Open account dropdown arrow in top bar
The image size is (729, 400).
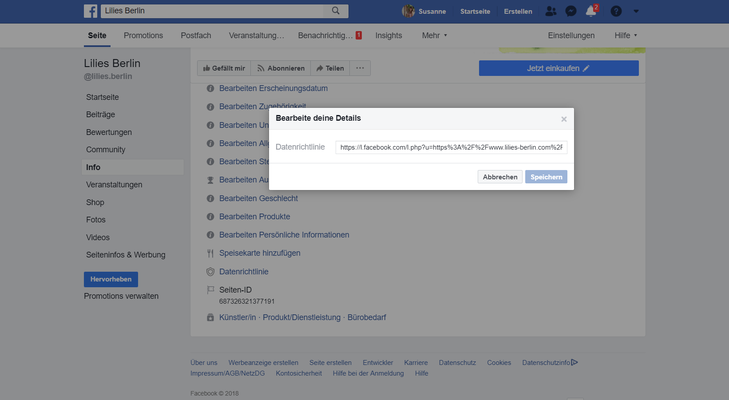tap(636, 11)
